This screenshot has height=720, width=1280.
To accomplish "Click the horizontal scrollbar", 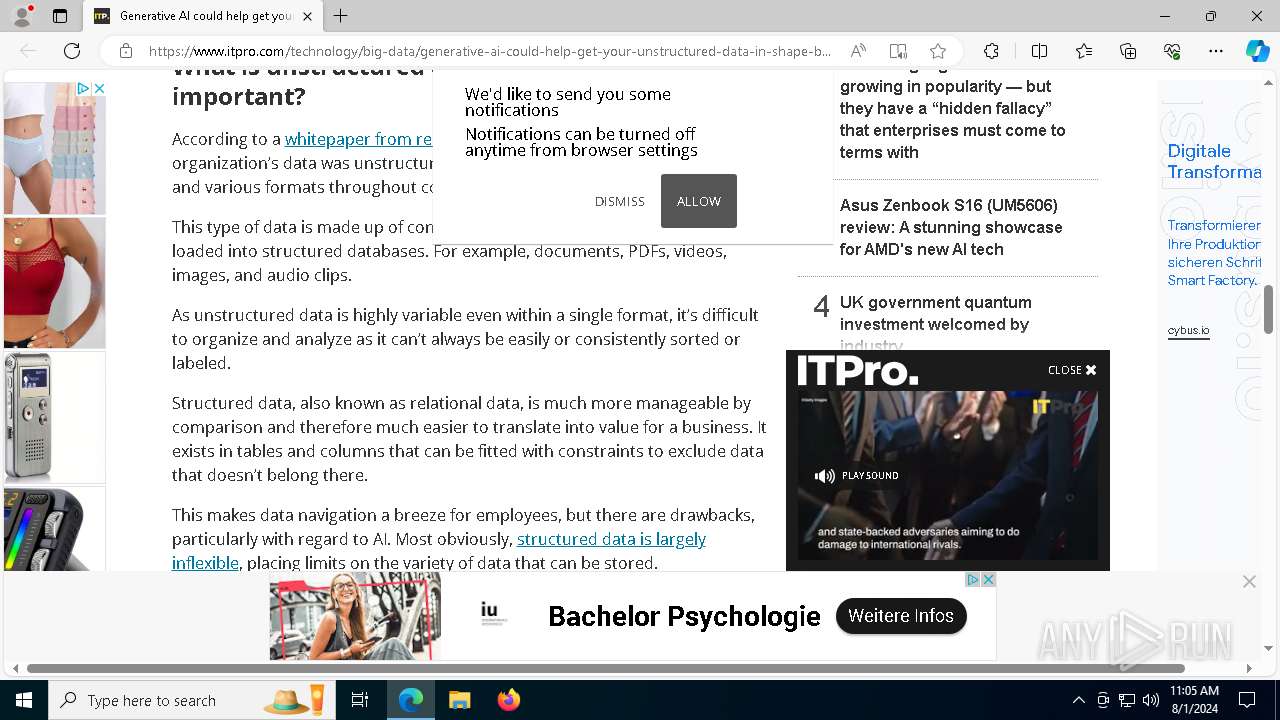I will (606, 668).
